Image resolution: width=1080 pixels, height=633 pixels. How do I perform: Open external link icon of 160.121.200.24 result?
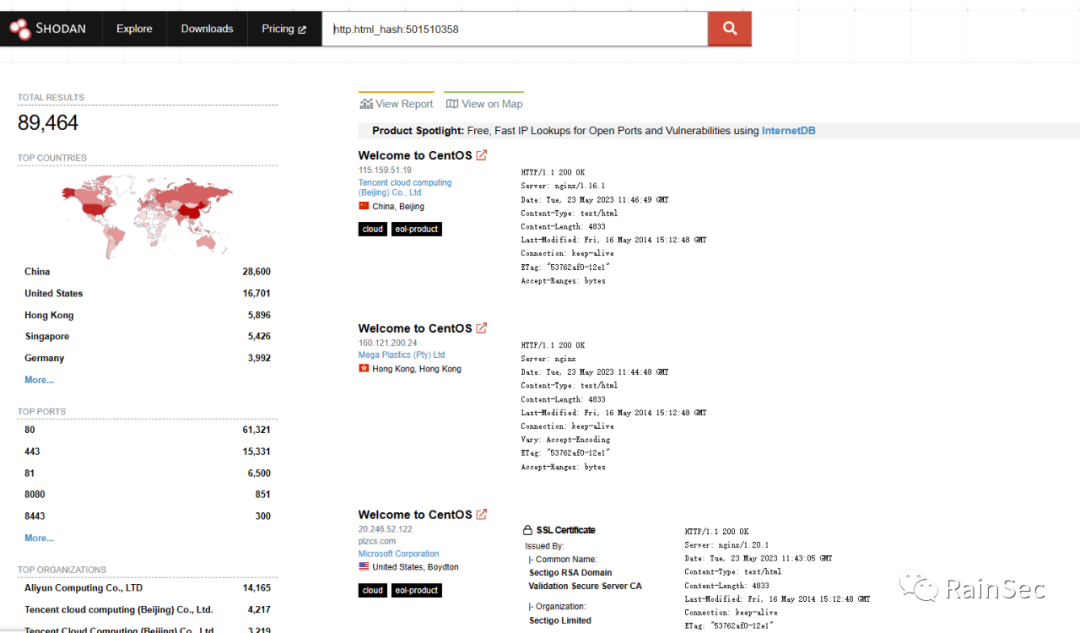tap(481, 329)
